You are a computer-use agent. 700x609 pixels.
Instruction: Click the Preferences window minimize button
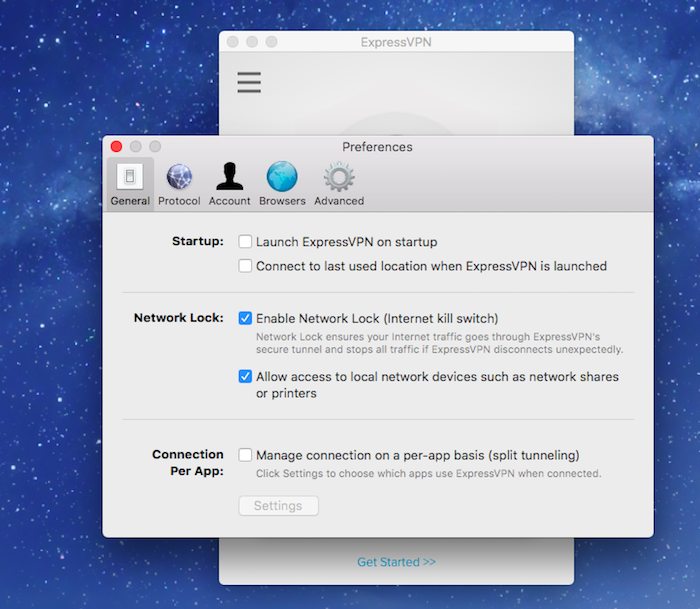tap(136, 146)
